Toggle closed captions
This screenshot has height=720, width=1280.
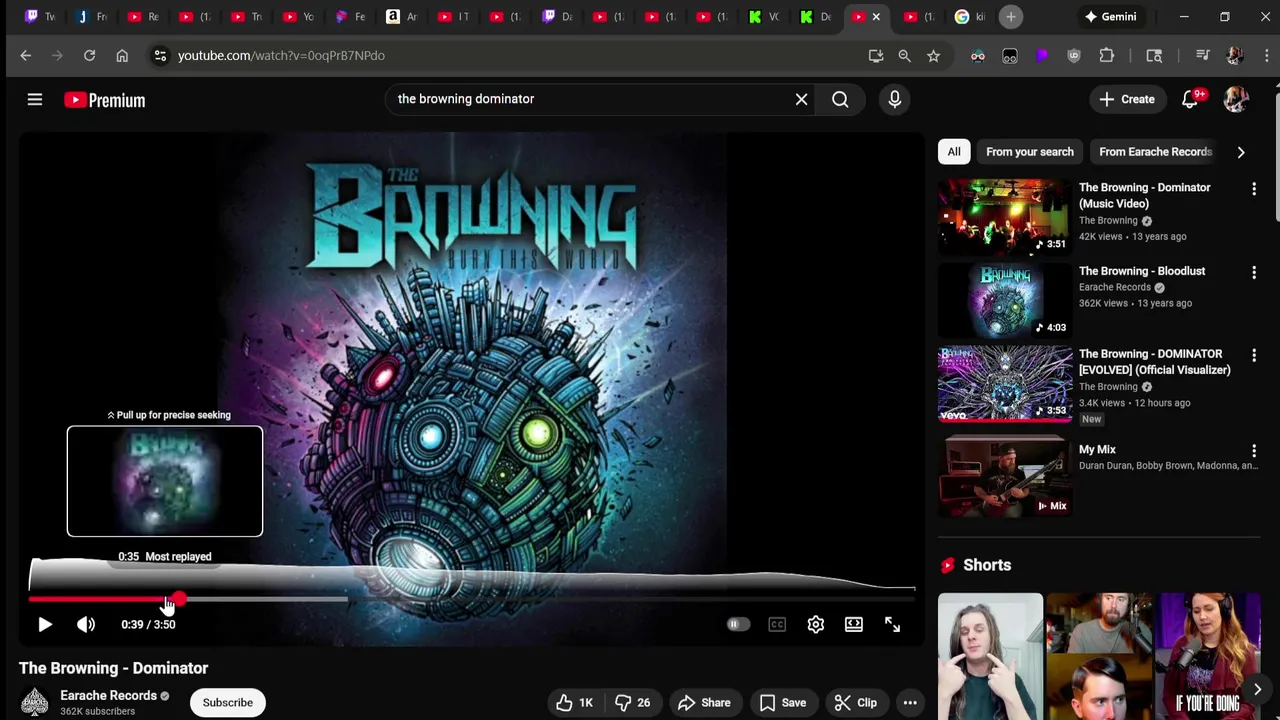777,624
